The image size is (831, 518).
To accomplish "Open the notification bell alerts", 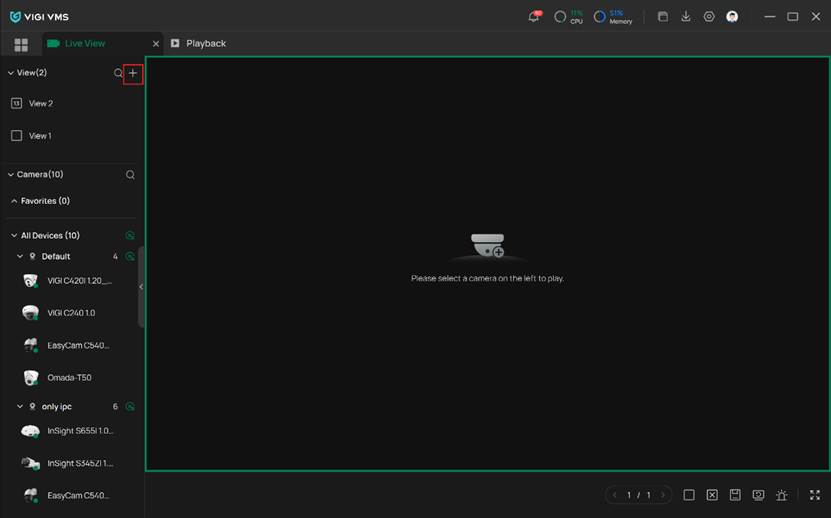I will tap(534, 17).
